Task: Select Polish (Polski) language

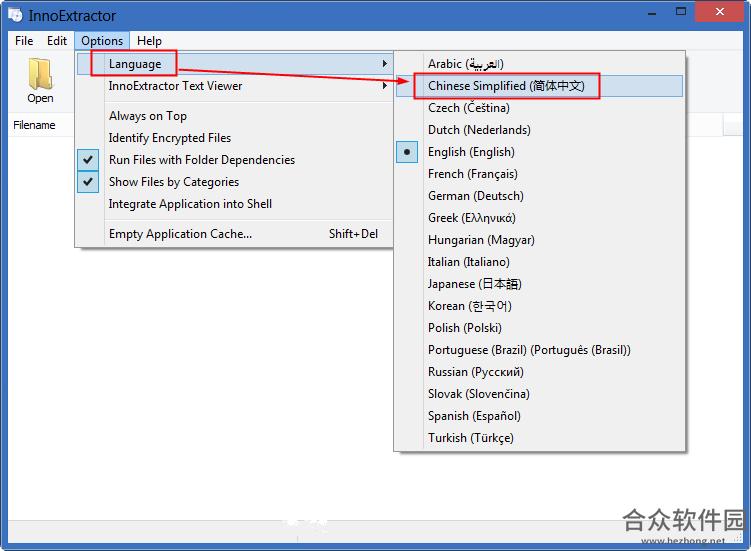Action: coord(539,328)
